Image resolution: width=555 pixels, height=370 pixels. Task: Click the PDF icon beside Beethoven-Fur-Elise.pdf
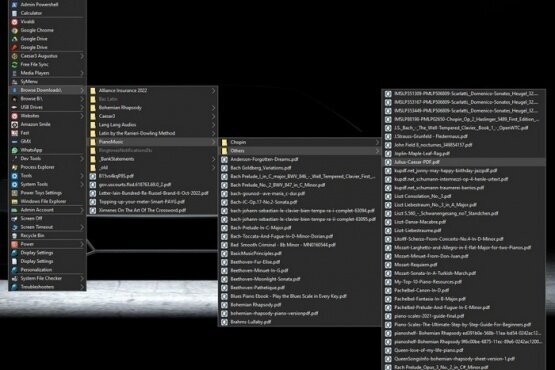point(224,262)
